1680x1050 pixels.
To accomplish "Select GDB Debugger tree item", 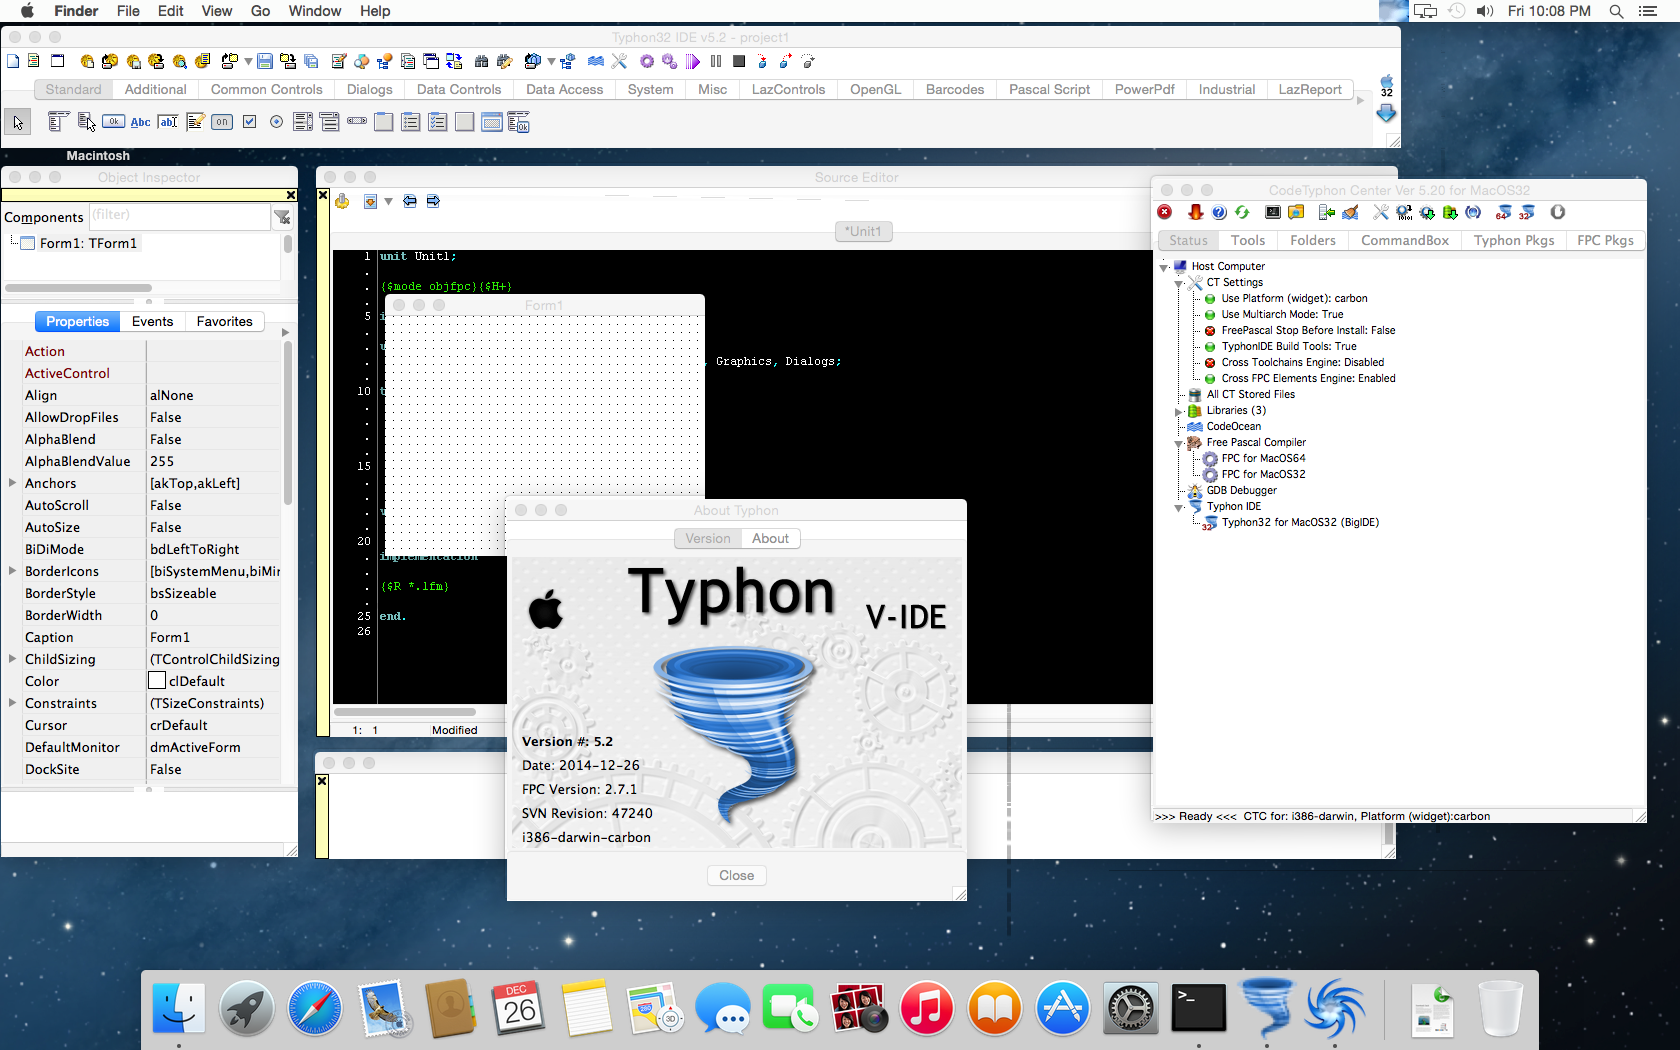I will coord(1241,491).
